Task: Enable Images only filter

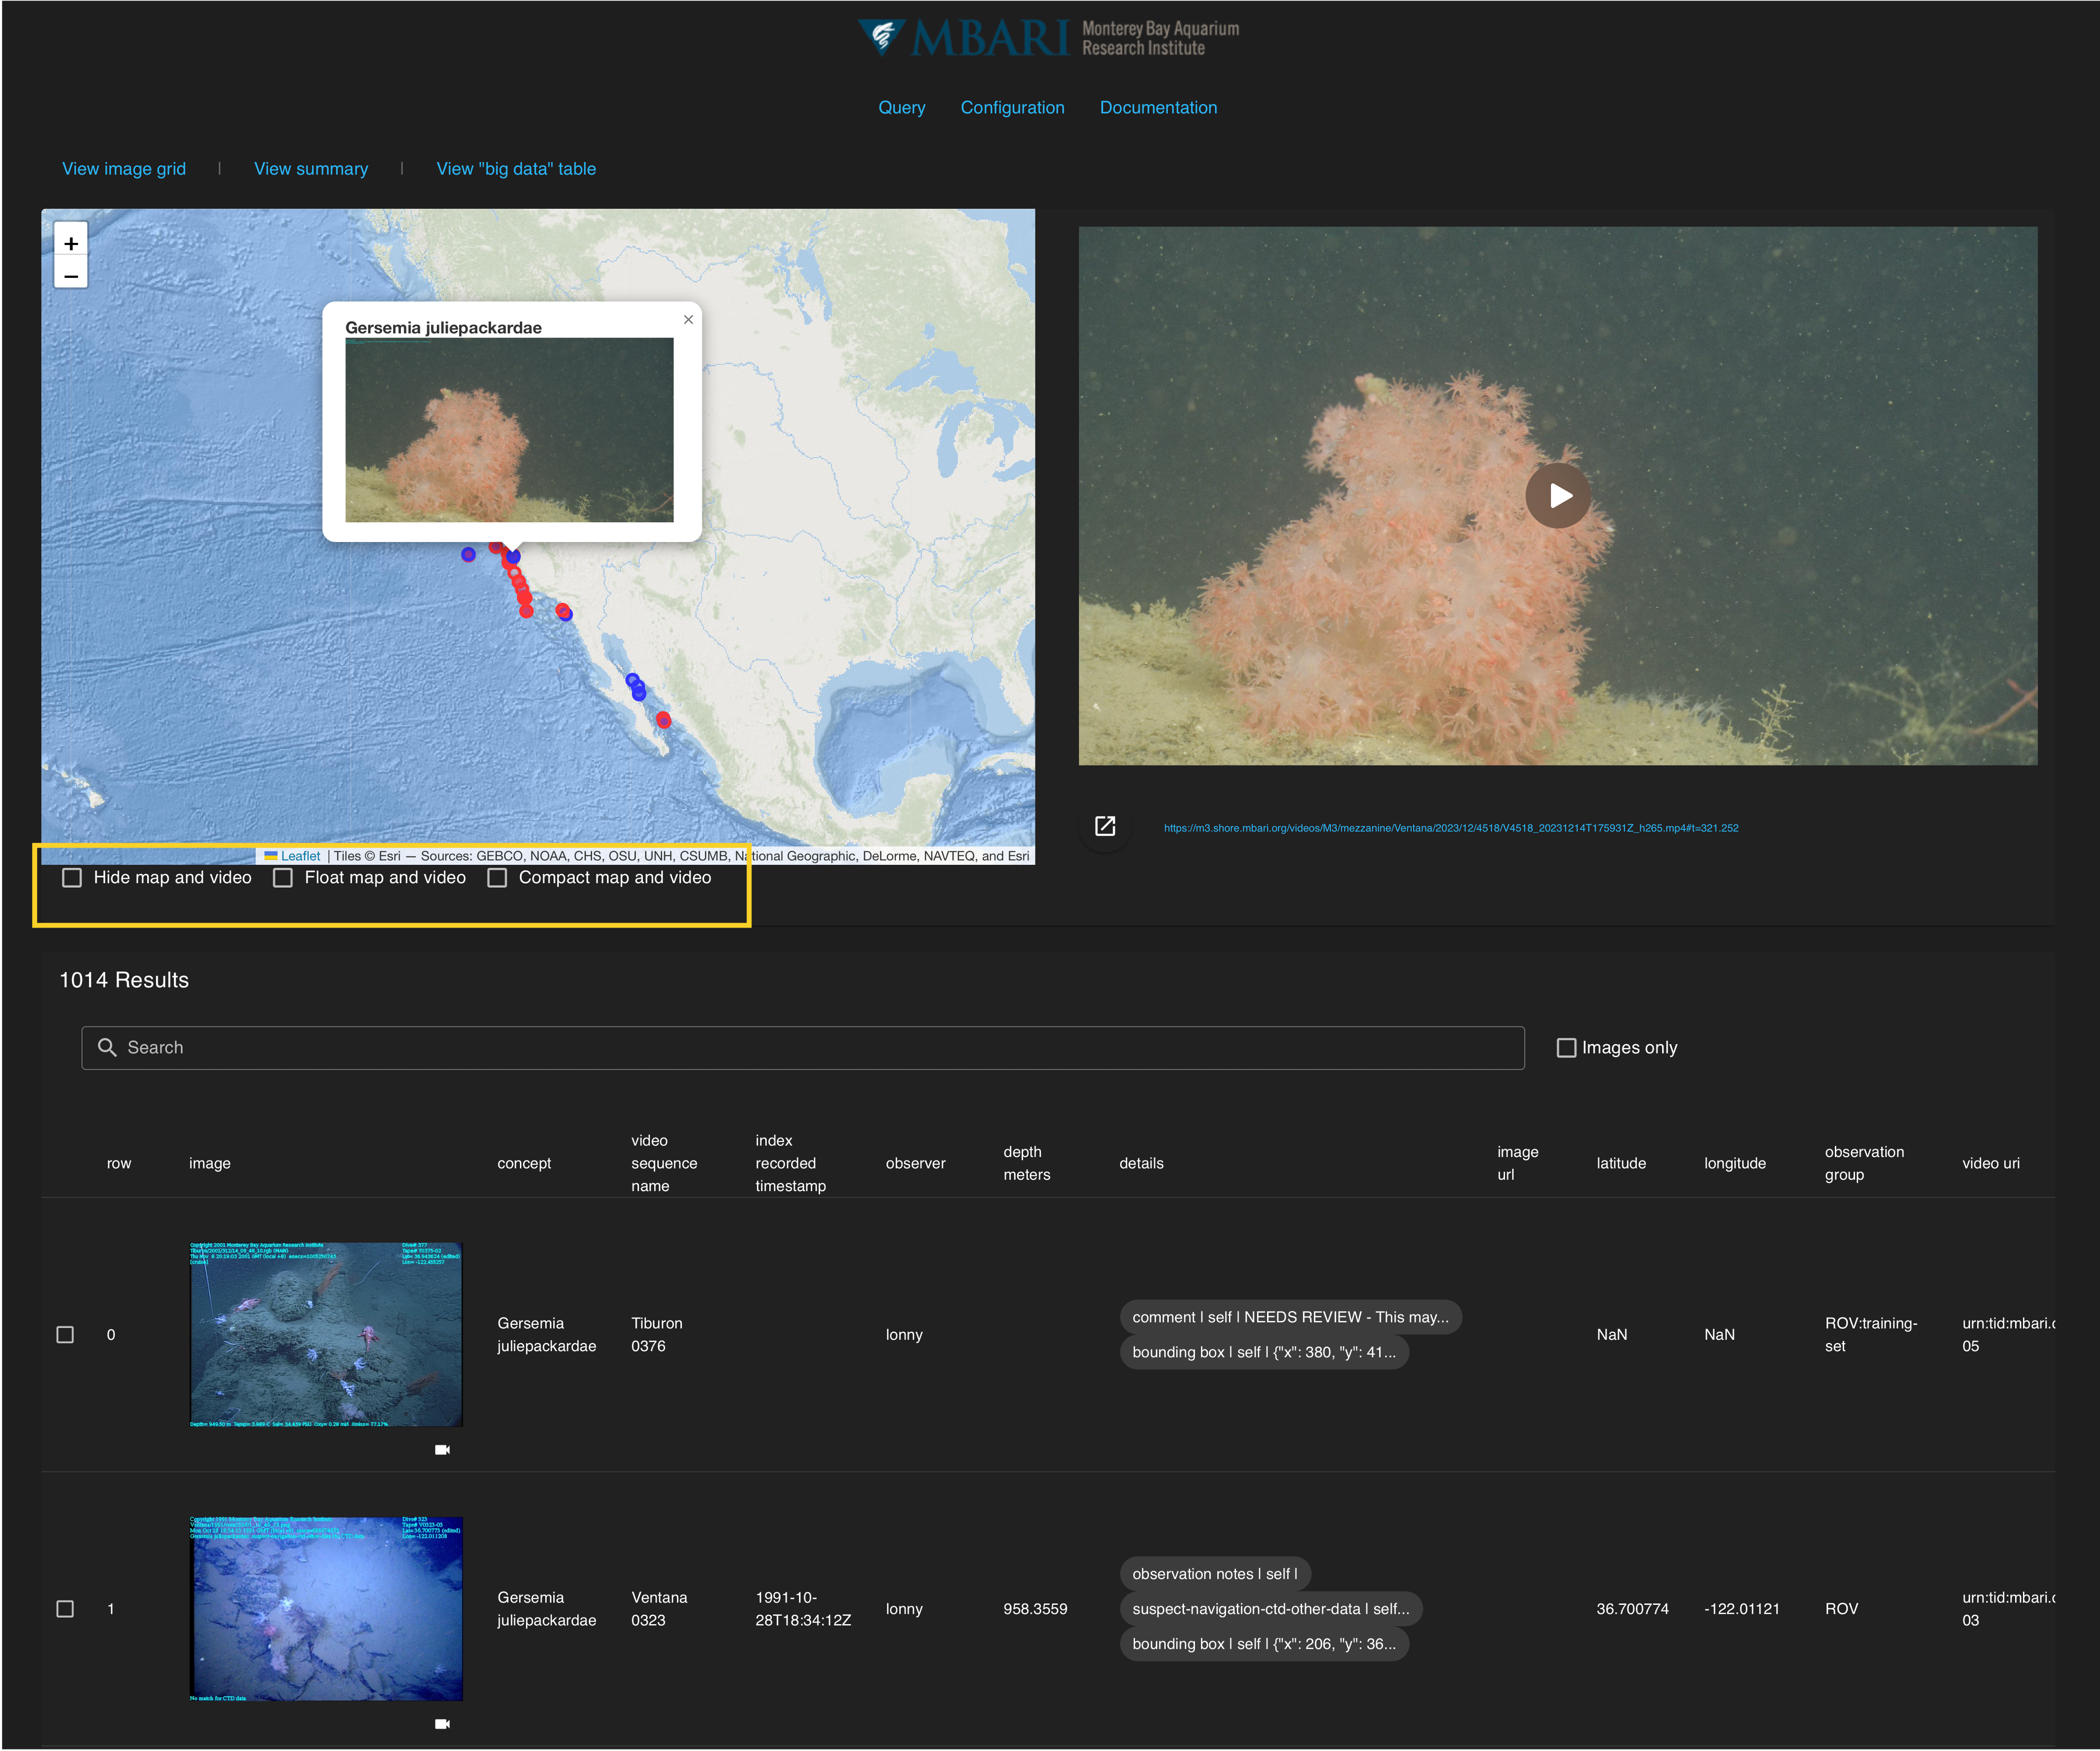Action: coord(1566,1048)
